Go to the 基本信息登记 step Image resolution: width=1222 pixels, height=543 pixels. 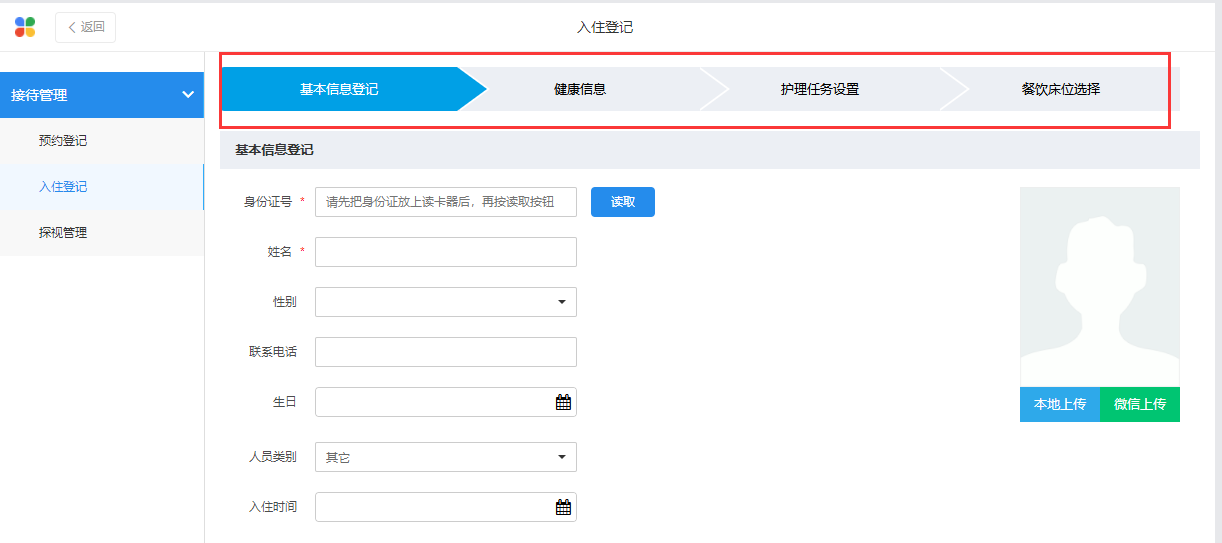pos(339,89)
